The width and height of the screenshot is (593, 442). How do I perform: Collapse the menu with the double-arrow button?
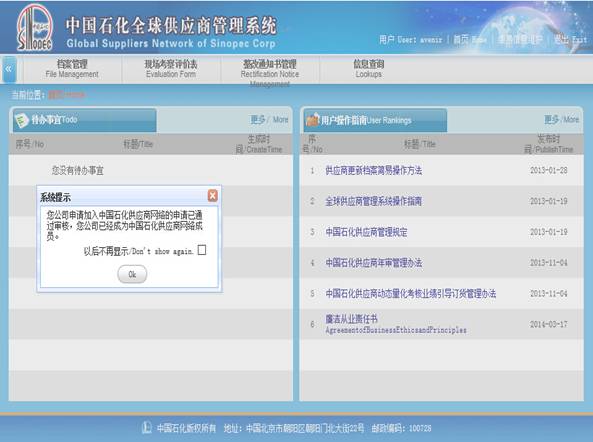pyautogui.click(x=8, y=69)
